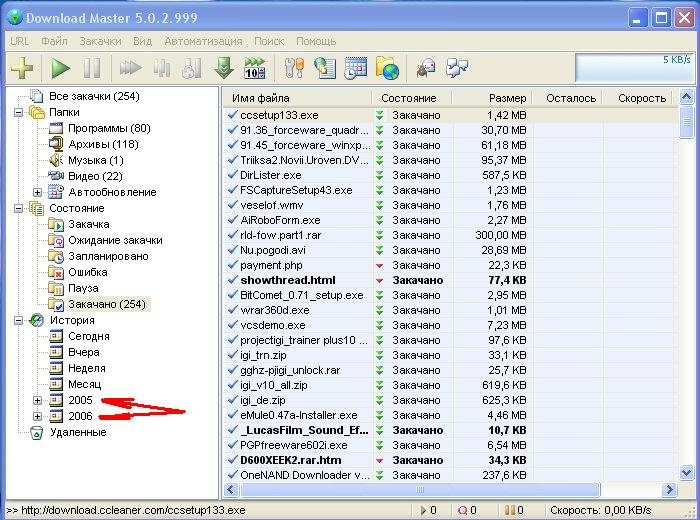Expand the 2006 history node

coord(38,416)
